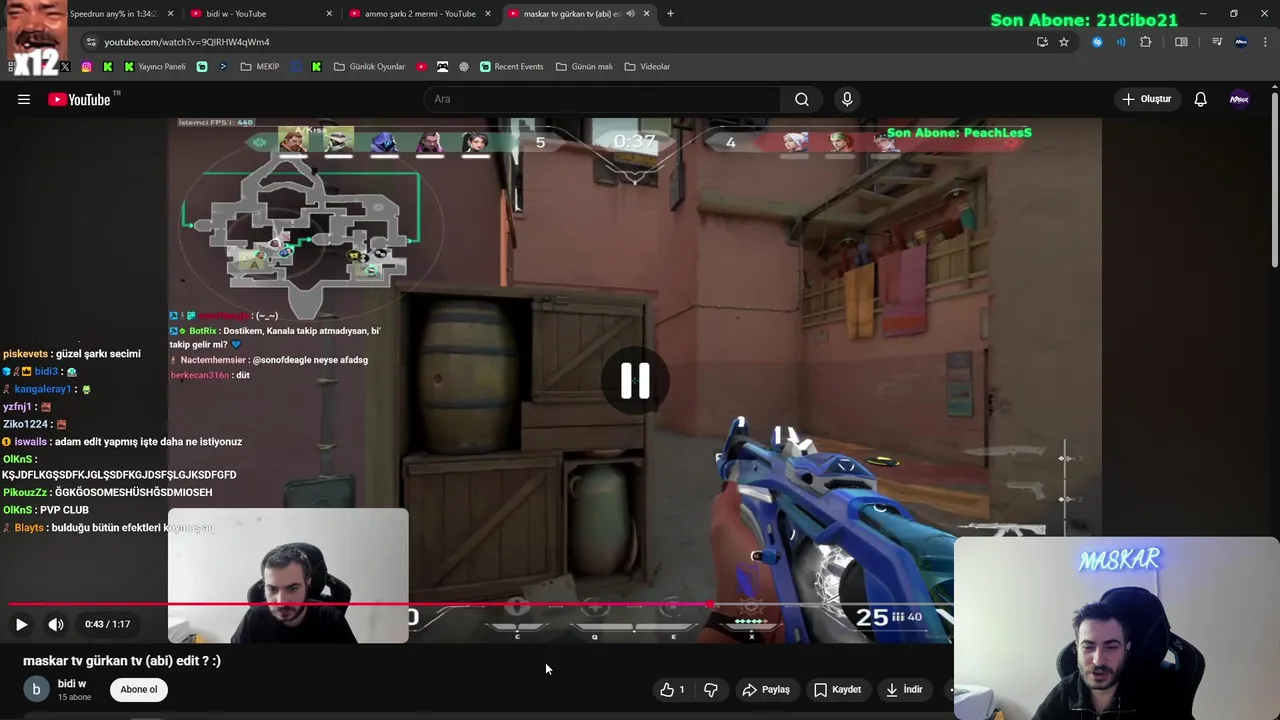The image size is (1280, 720).
Task: Open the Shazam extension icon
Action: [1097, 42]
